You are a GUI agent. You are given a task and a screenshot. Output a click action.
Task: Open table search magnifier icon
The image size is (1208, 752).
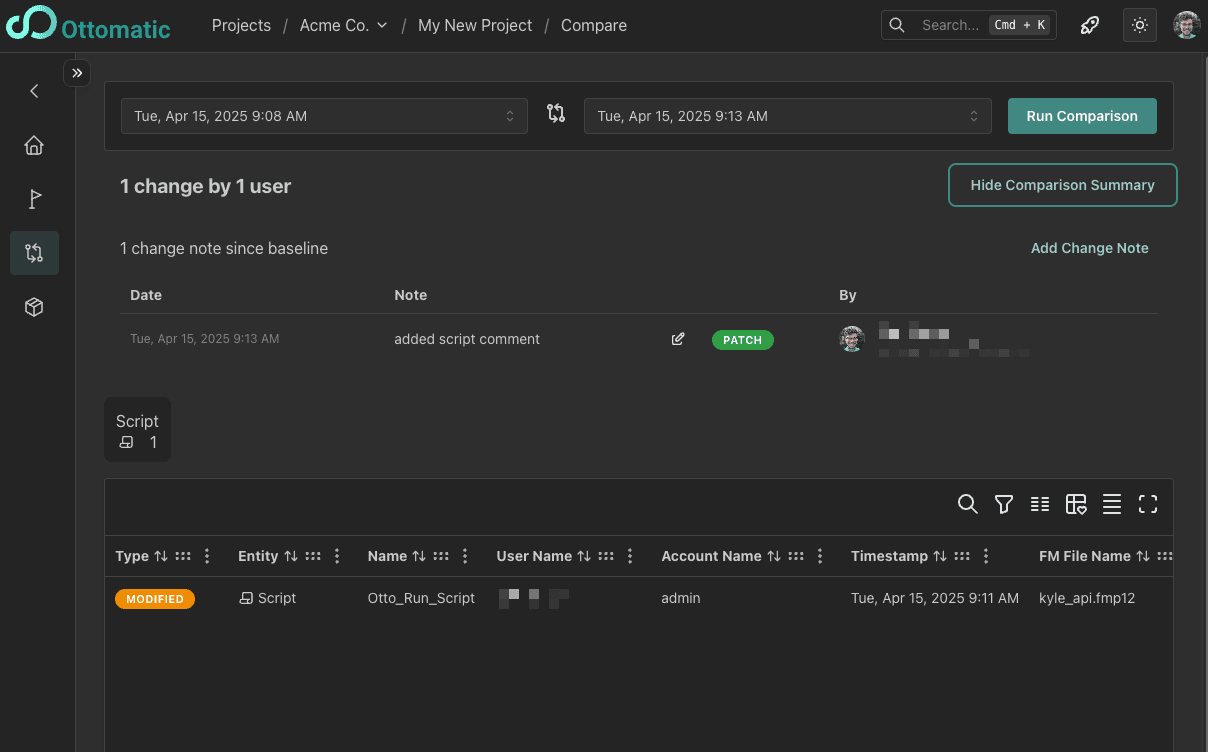tap(967, 504)
